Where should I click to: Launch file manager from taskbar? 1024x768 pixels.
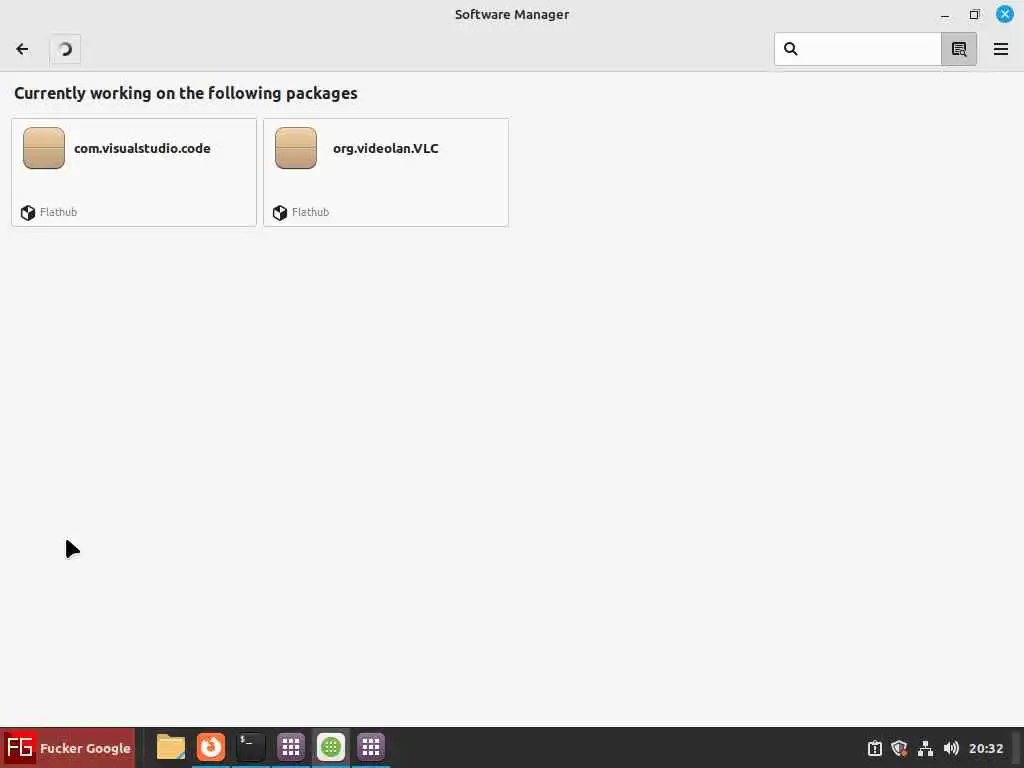click(x=171, y=747)
